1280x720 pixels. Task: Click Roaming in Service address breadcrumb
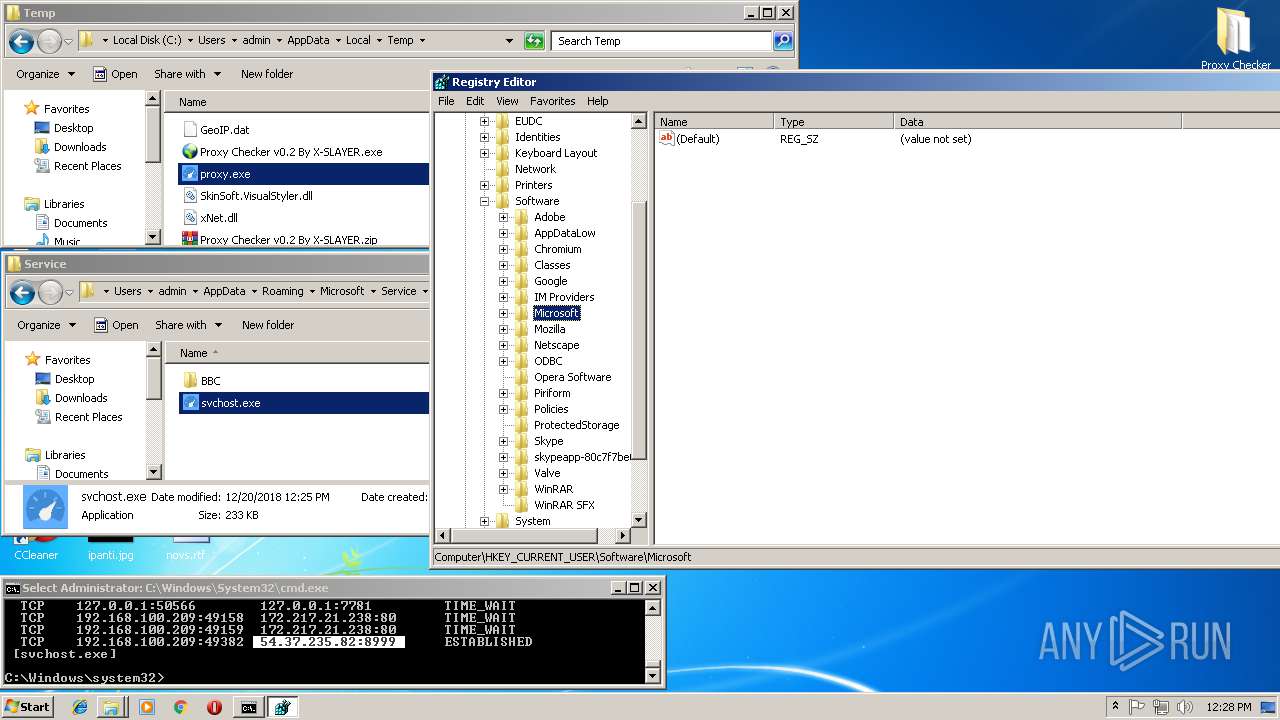pos(282,291)
